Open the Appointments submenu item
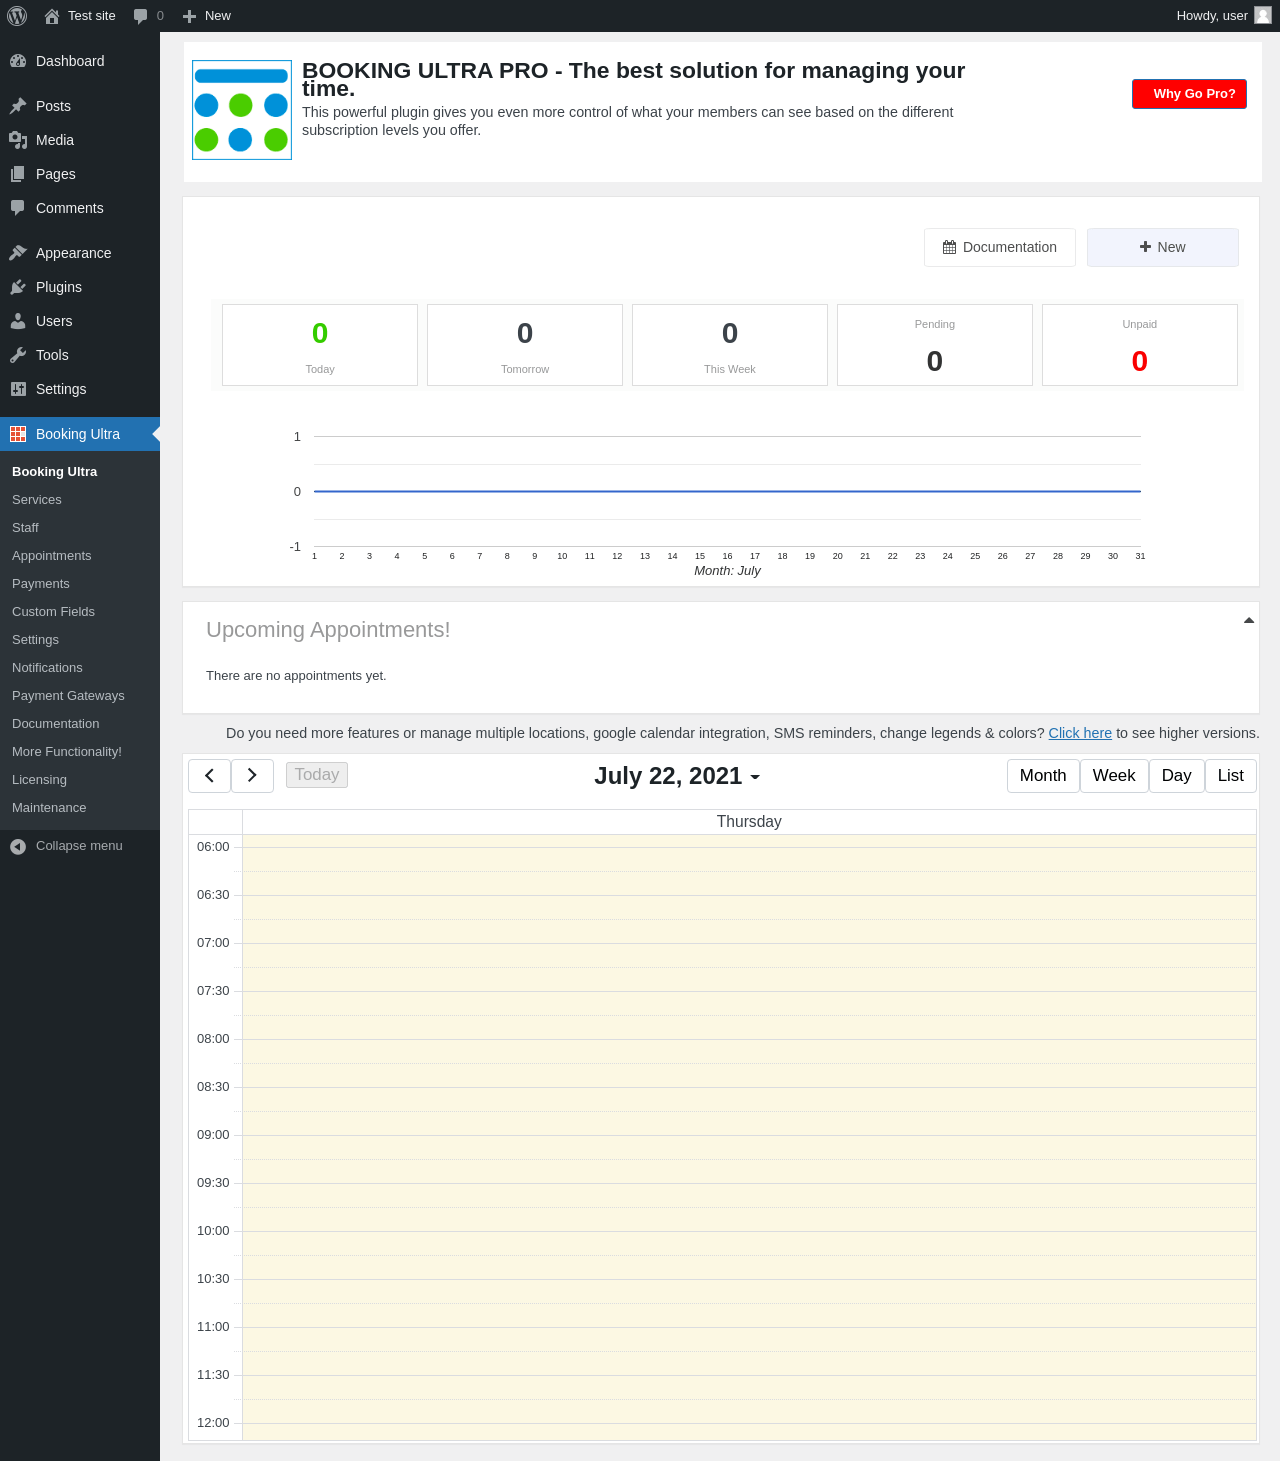 click(x=52, y=556)
